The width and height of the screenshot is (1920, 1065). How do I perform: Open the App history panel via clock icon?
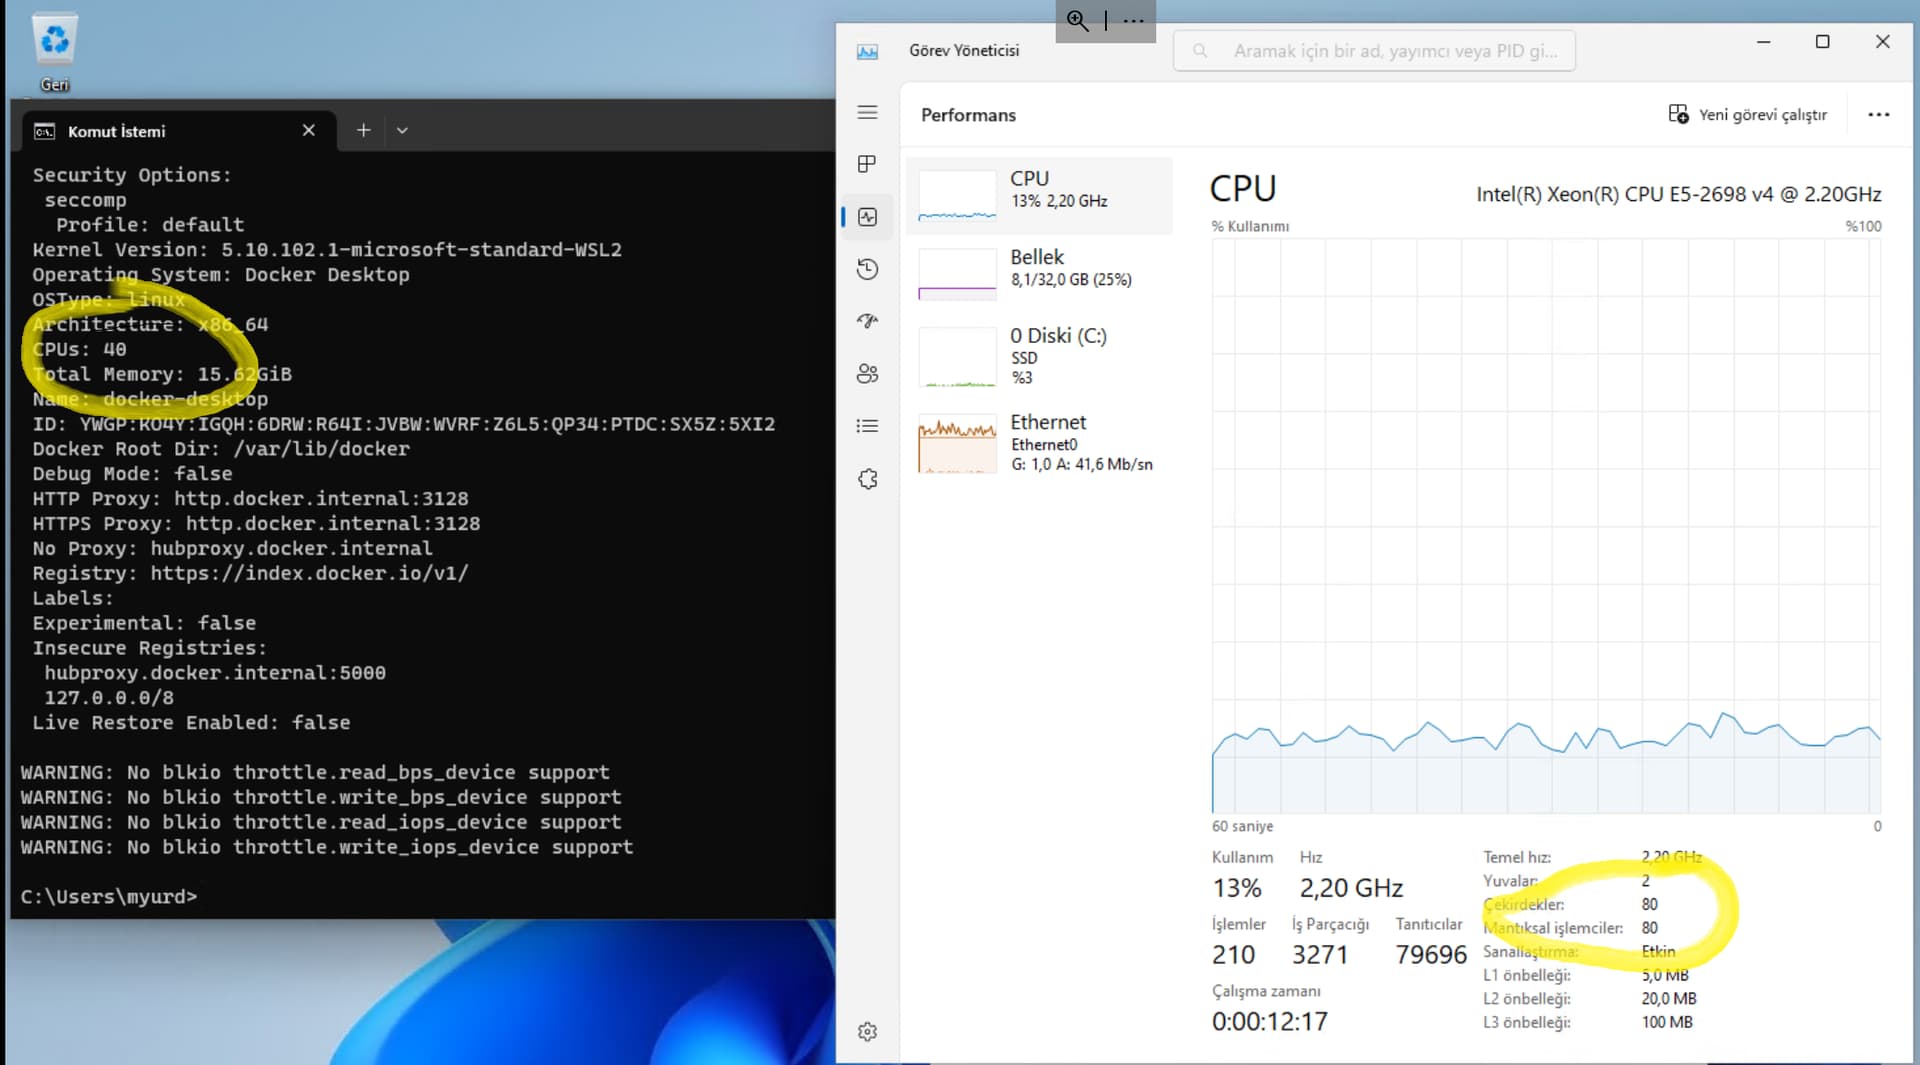click(x=866, y=268)
